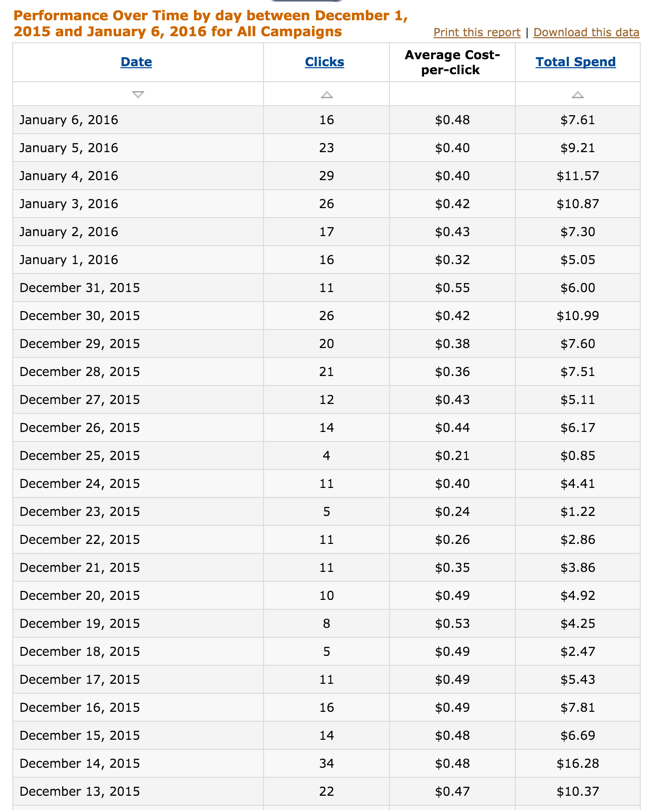Click the $11.57 total spend value

point(577,176)
